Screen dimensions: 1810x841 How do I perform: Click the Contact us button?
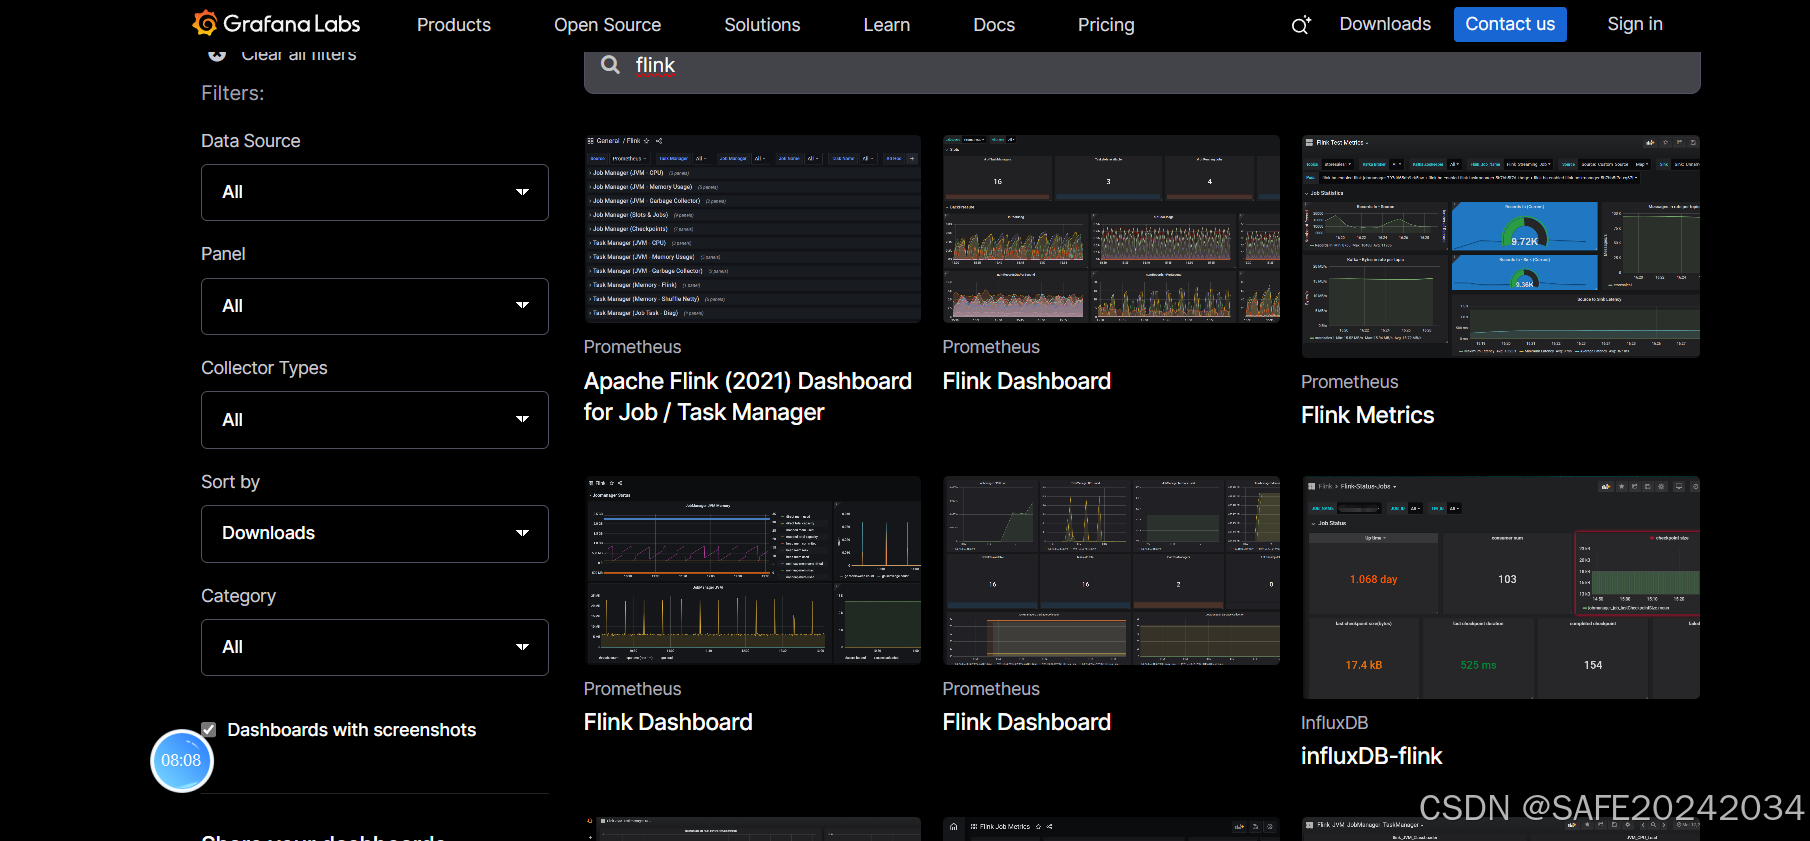pyautogui.click(x=1510, y=24)
